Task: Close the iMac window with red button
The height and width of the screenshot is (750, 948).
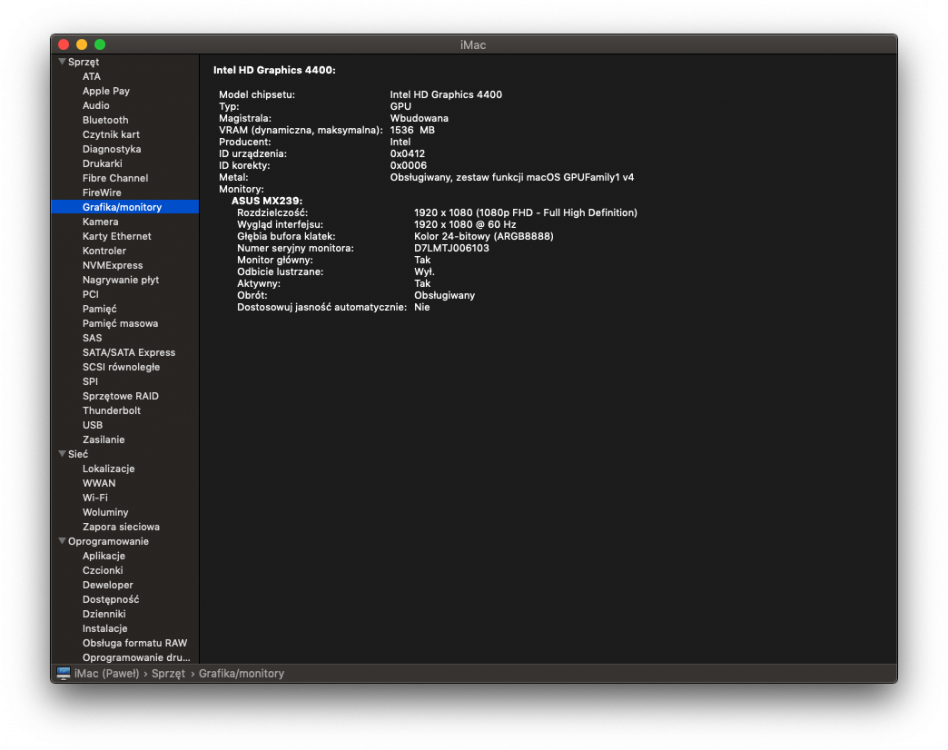Action: click(63, 44)
